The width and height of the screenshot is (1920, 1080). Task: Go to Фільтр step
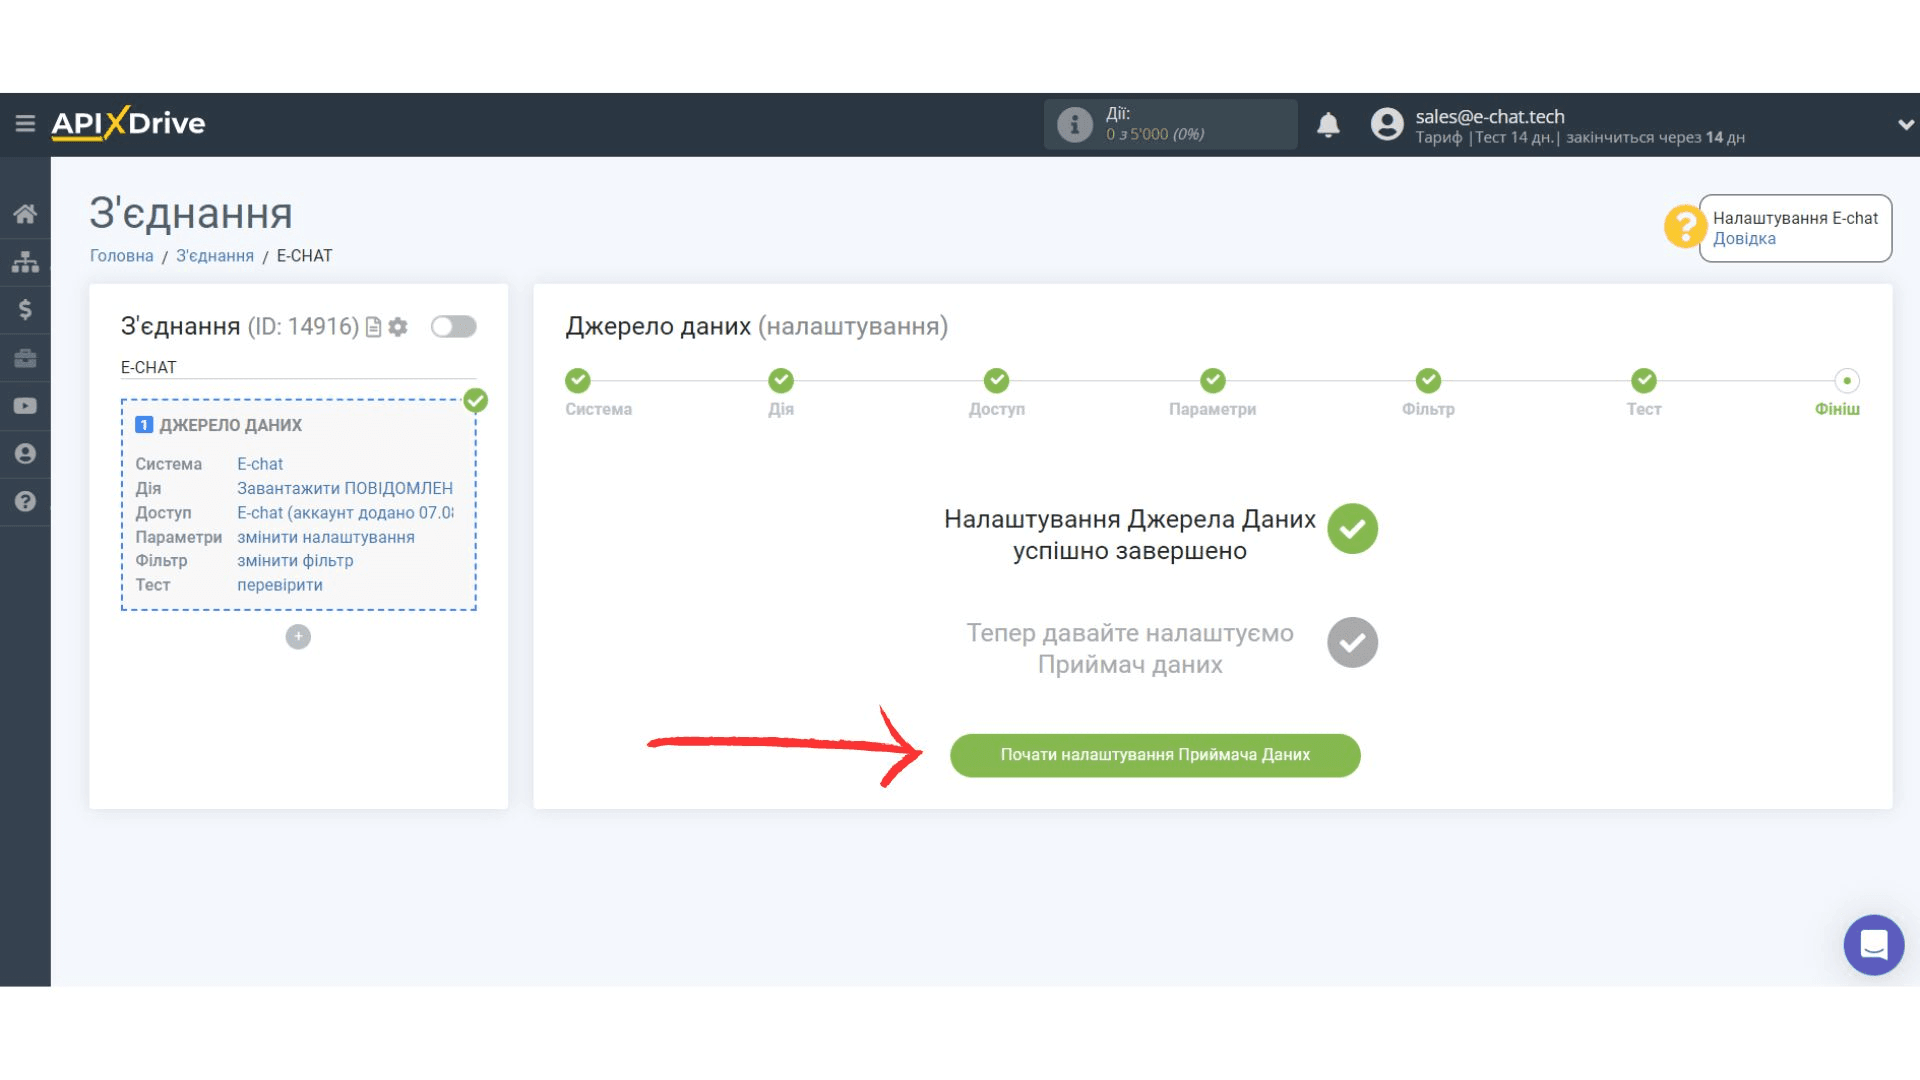1428,381
